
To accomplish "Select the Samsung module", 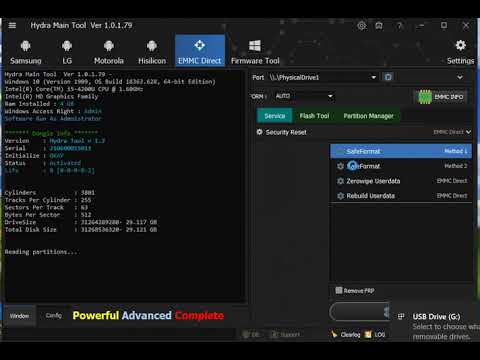I will (x=26, y=52).
